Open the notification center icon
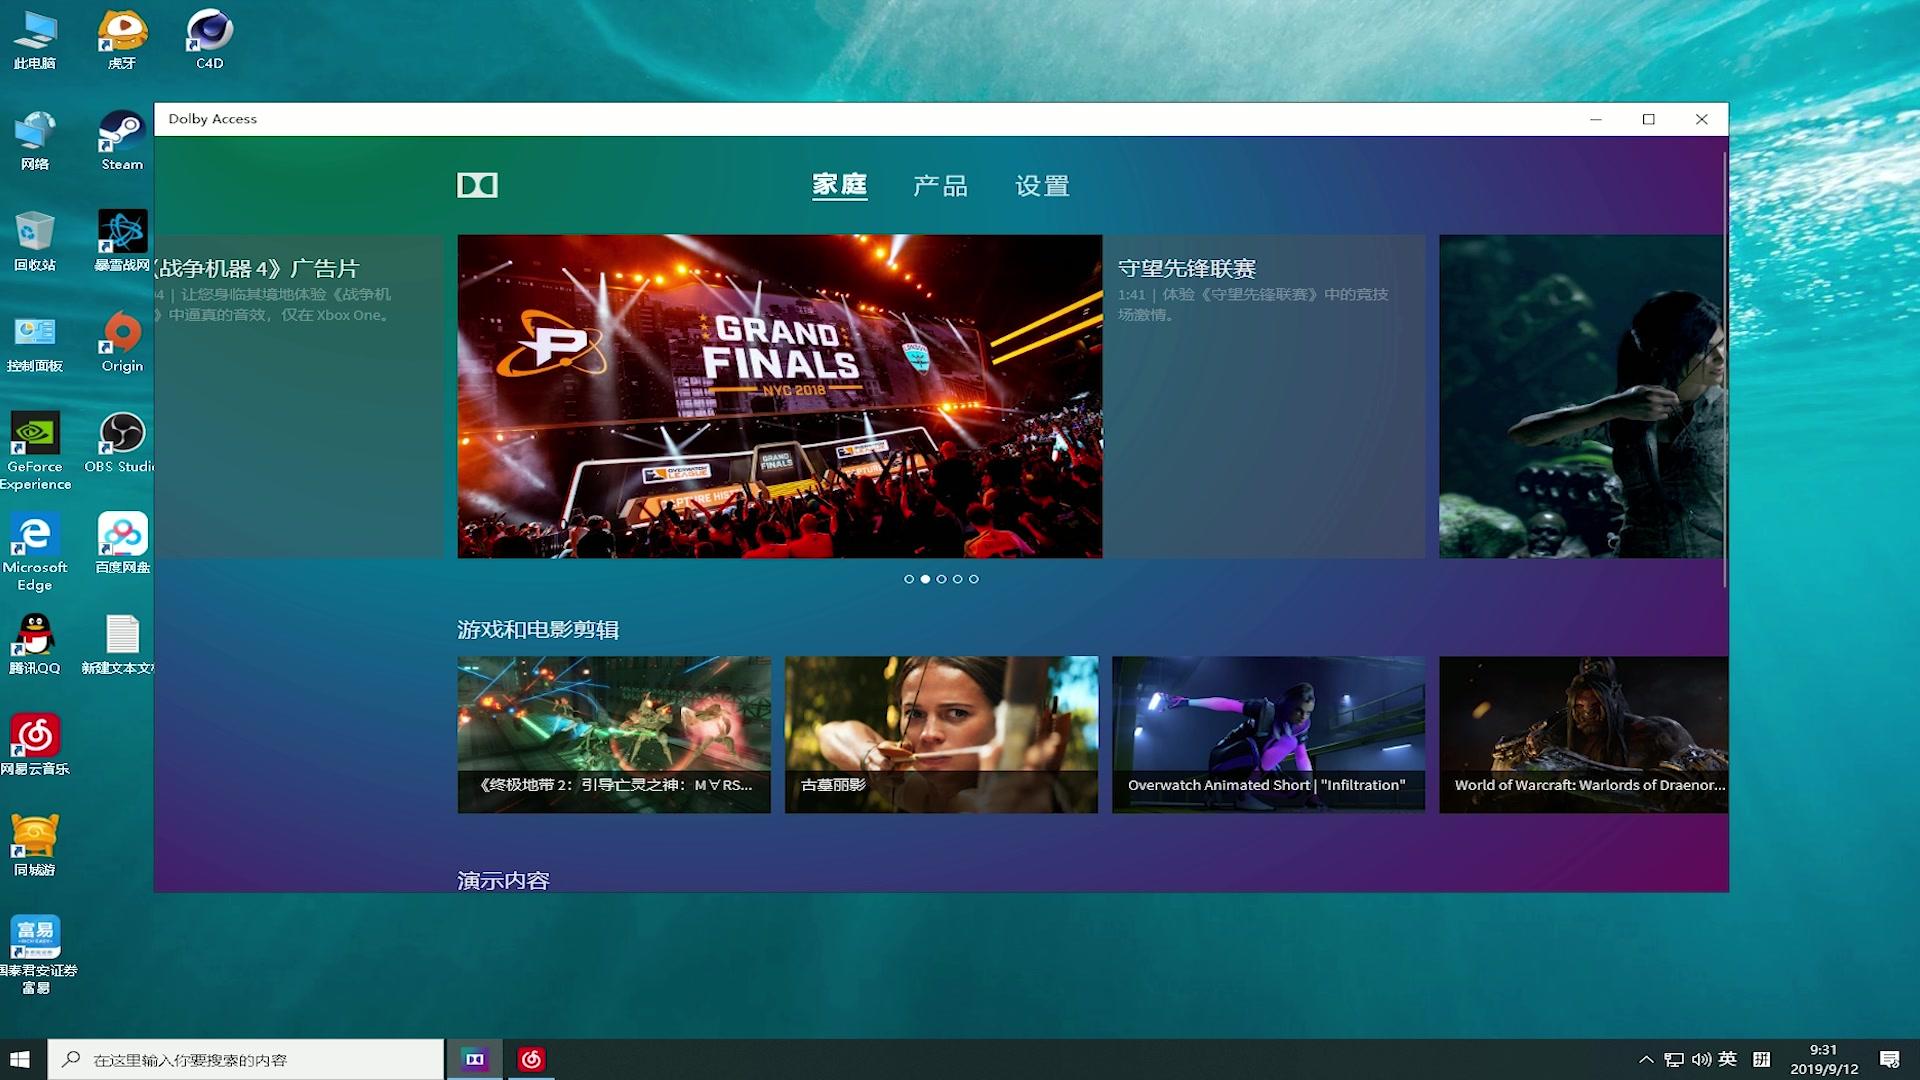The image size is (1920, 1080). tap(1889, 1059)
